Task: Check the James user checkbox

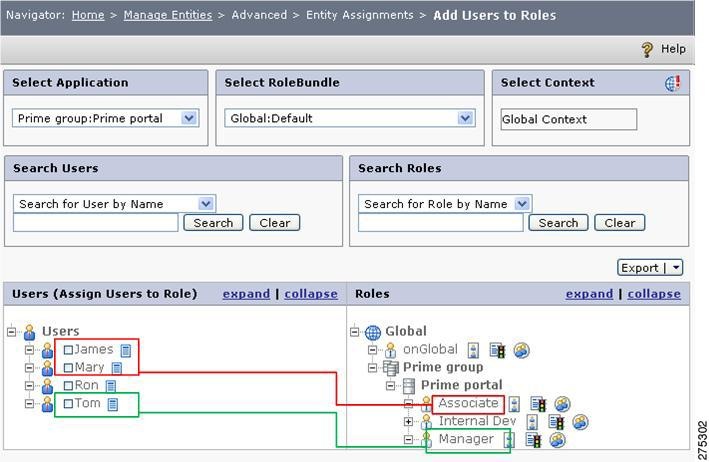Action: tap(68, 350)
